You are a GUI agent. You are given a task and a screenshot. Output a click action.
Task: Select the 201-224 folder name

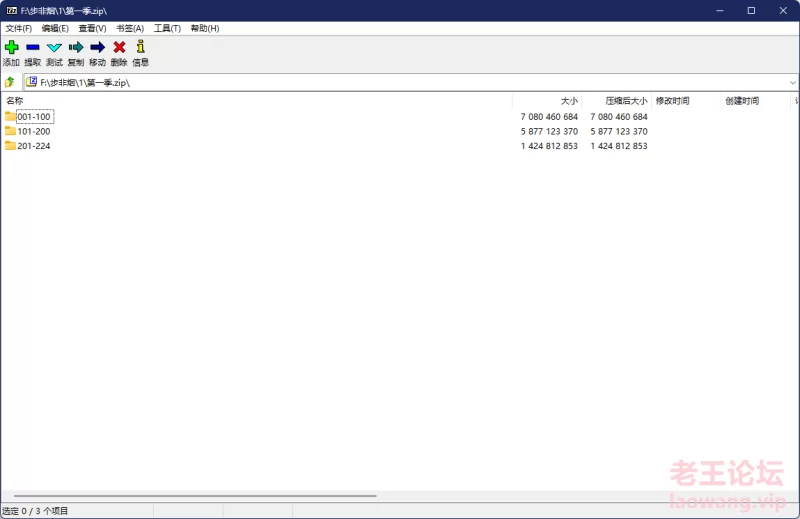pos(34,145)
